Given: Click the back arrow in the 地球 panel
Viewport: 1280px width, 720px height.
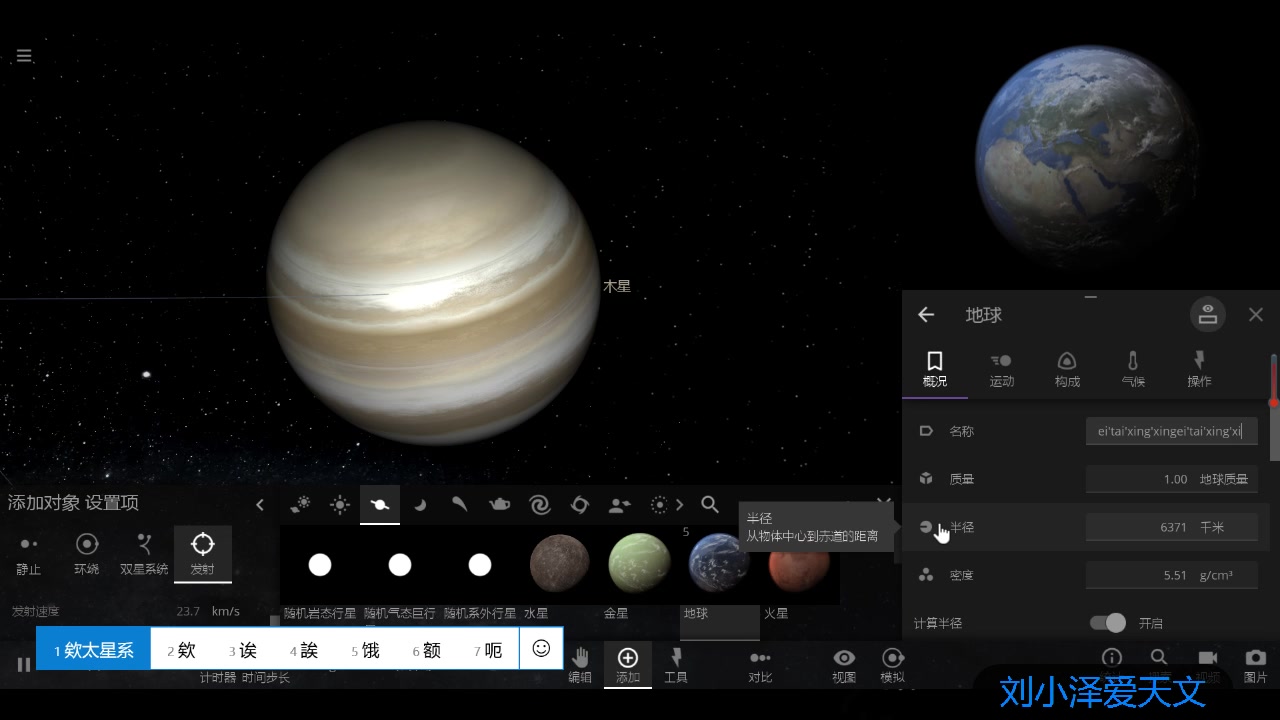Looking at the screenshot, I should tap(926, 314).
